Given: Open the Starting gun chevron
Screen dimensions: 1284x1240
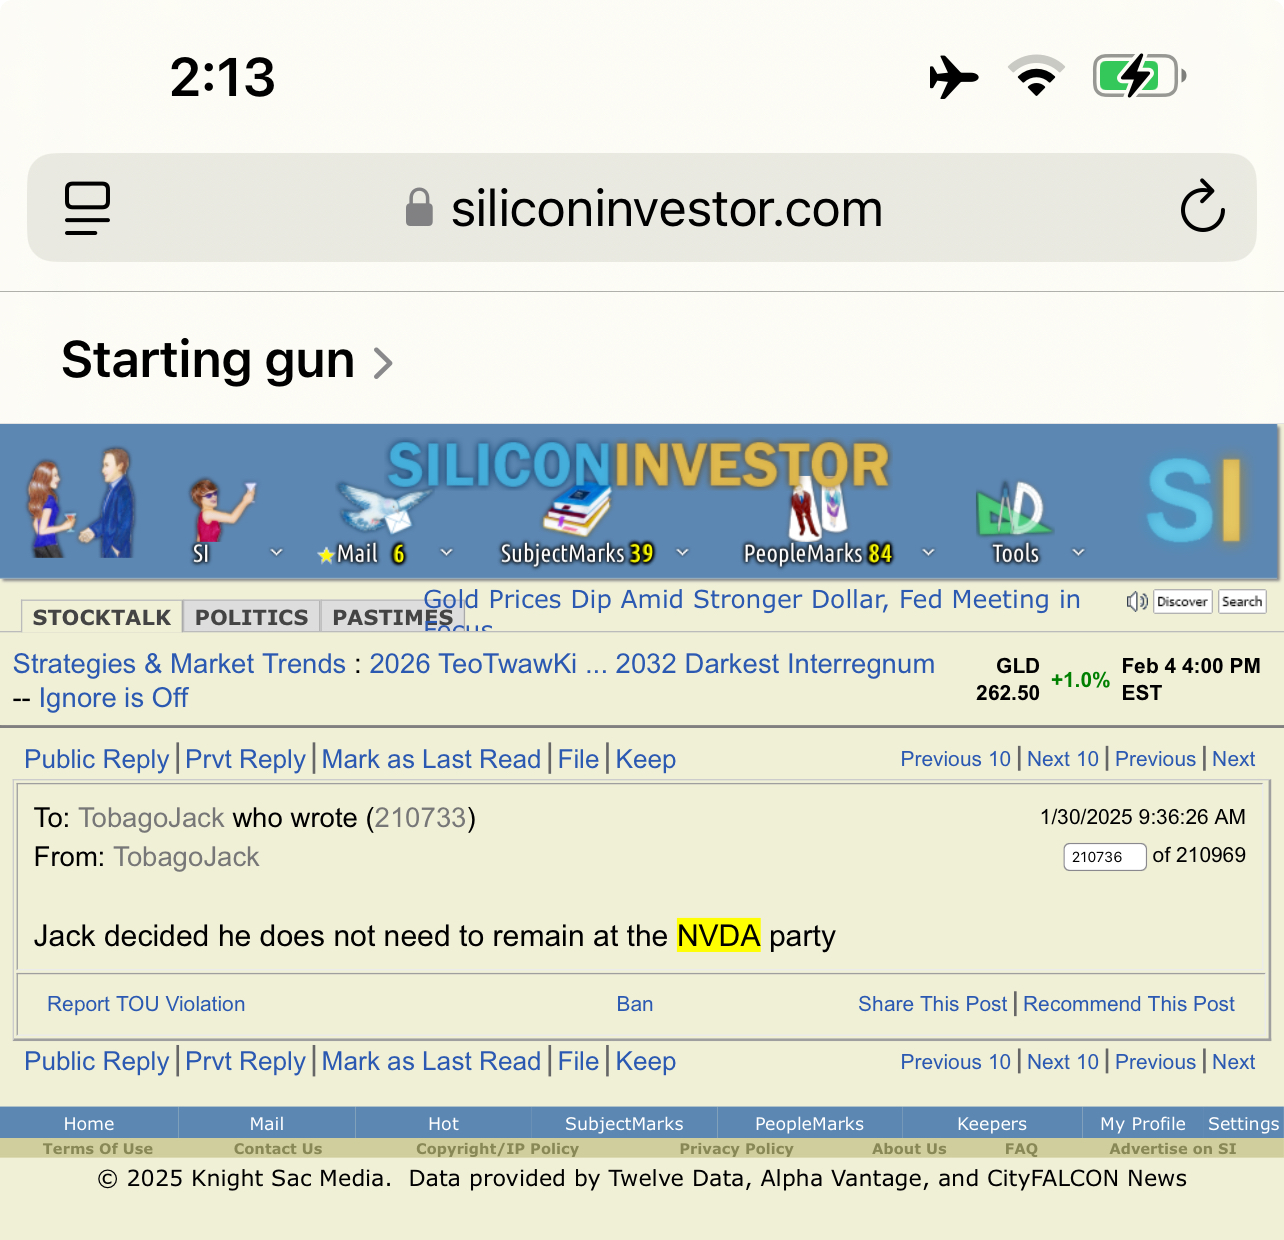Looking at the screenshot, I should click(x=383, y=363).
